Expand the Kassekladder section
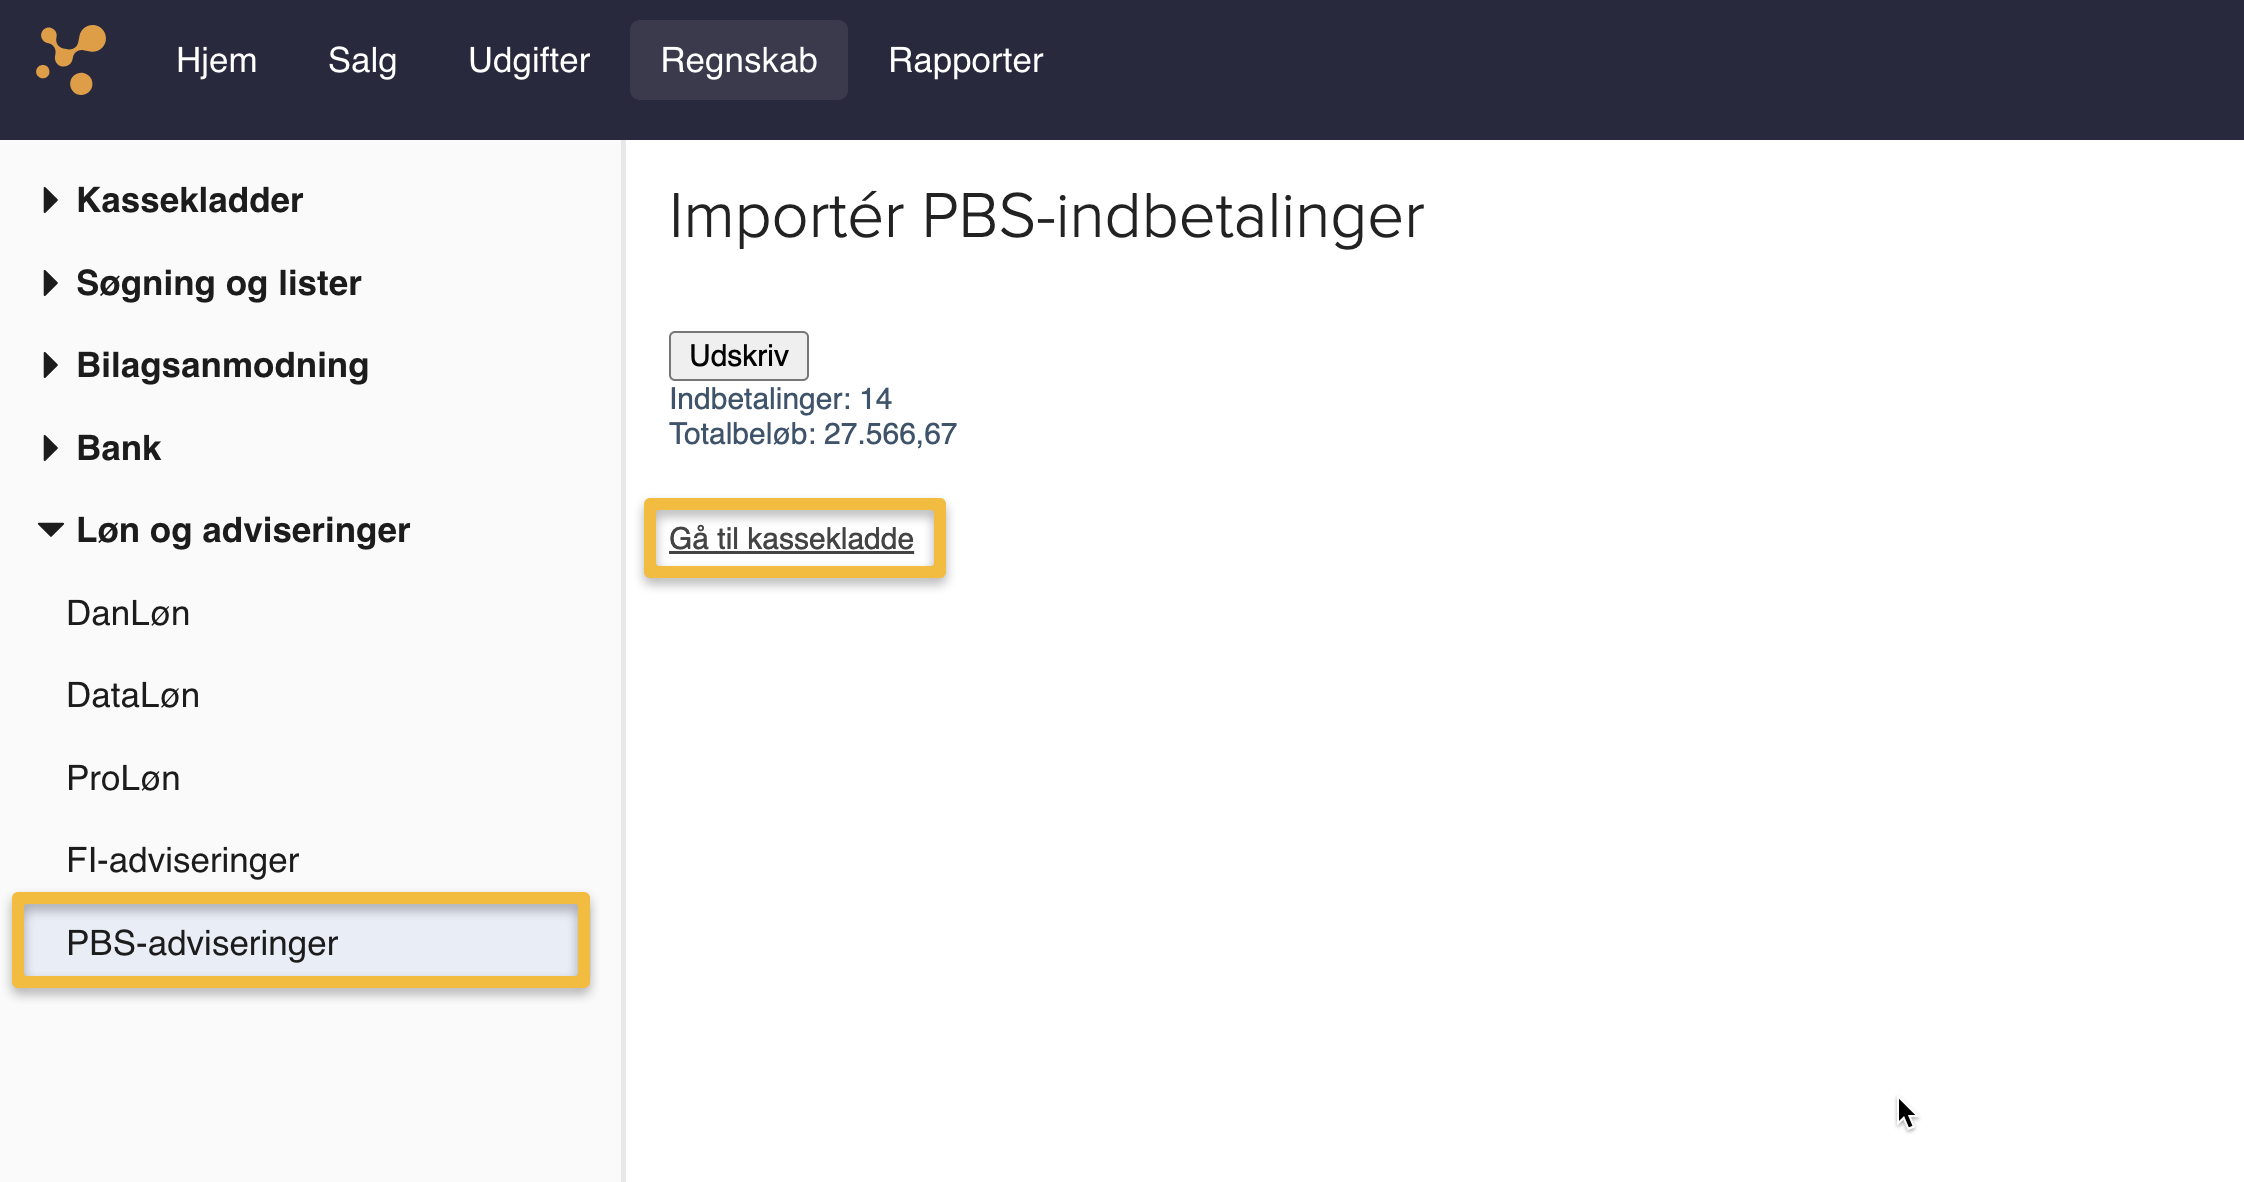 (189, 200)
